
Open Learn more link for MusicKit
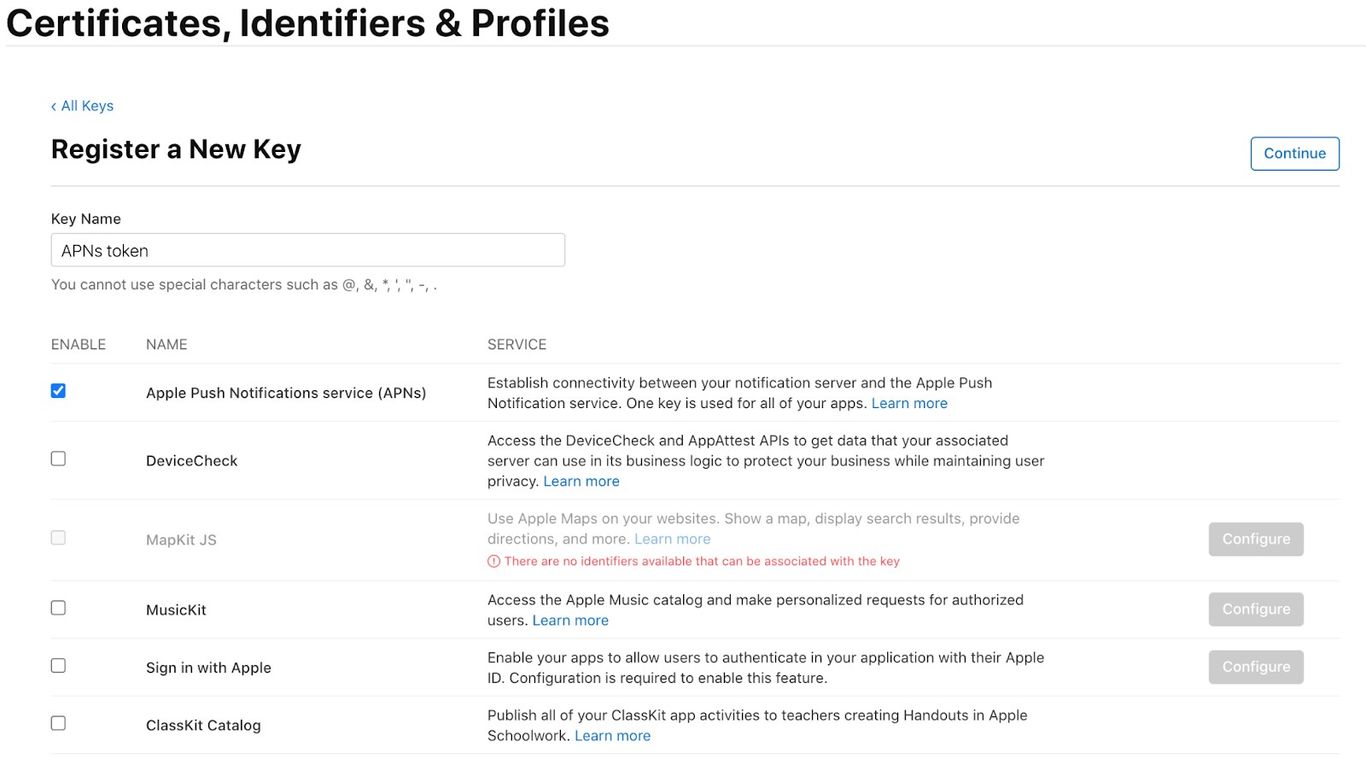pos(570,620)
